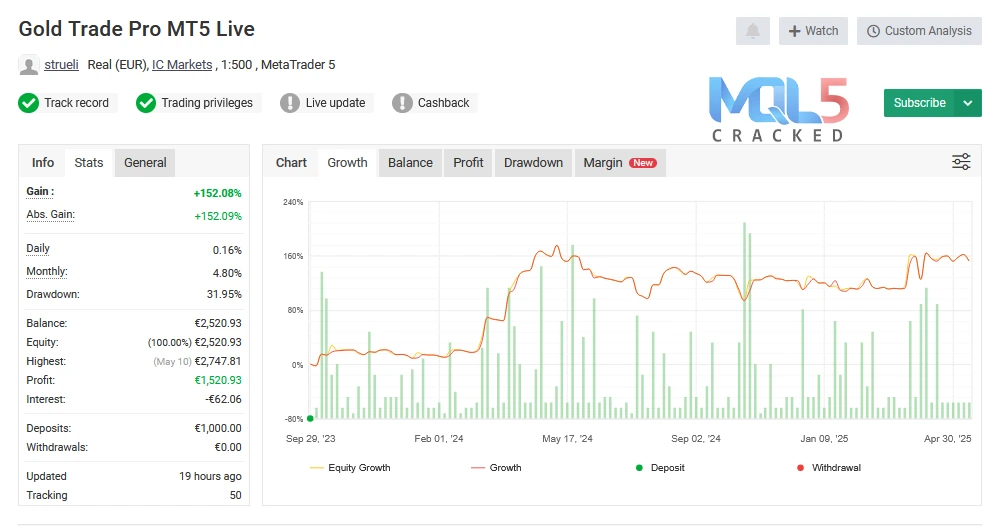The width and height of the screenshot is (998, 526).
Task: Switch to the Stats tab
Action: [88, 162]
